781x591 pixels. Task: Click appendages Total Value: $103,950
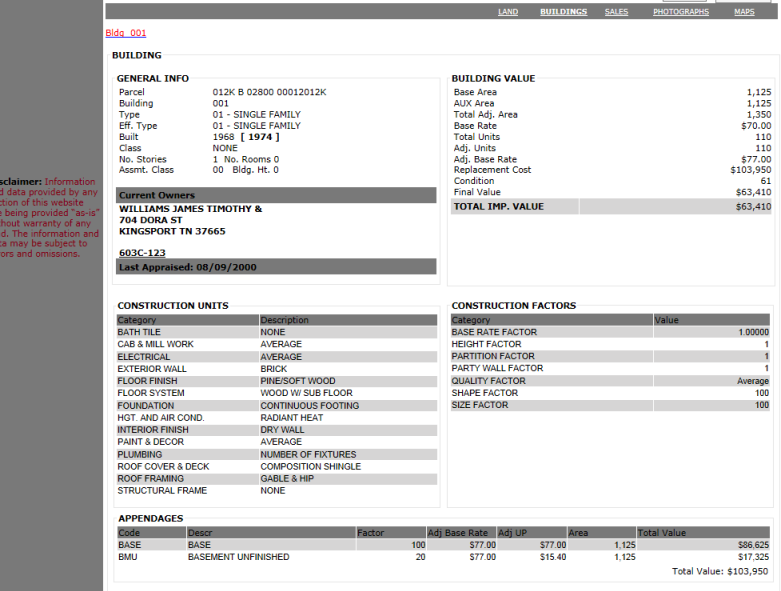tap(720, 571)
